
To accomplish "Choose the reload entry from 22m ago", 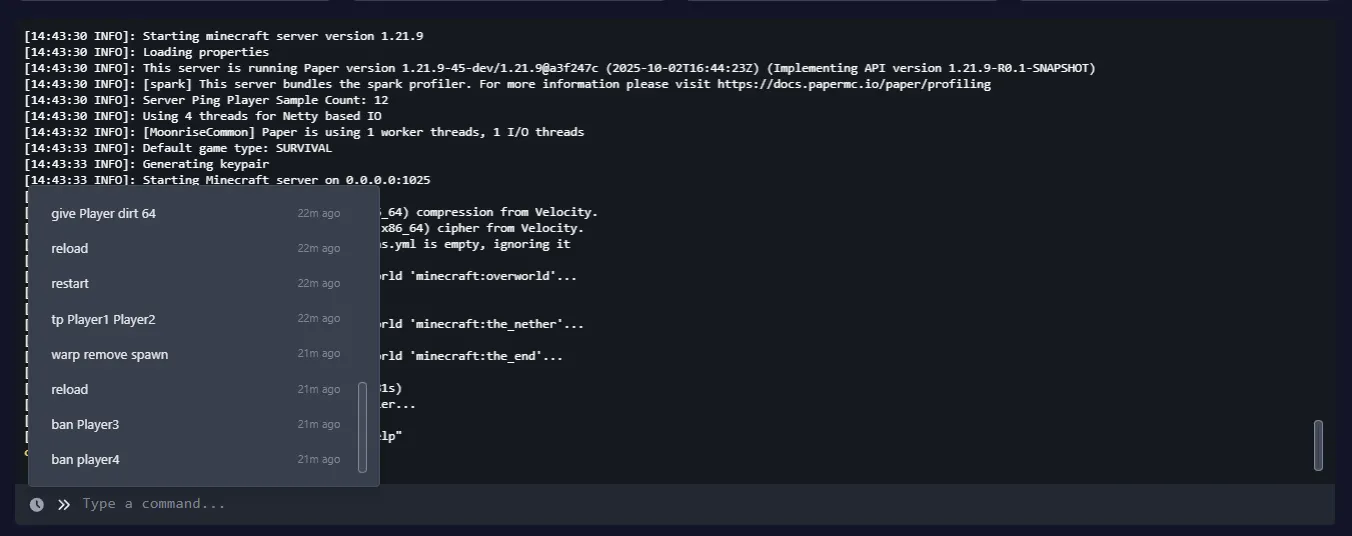I will [70, 249].
